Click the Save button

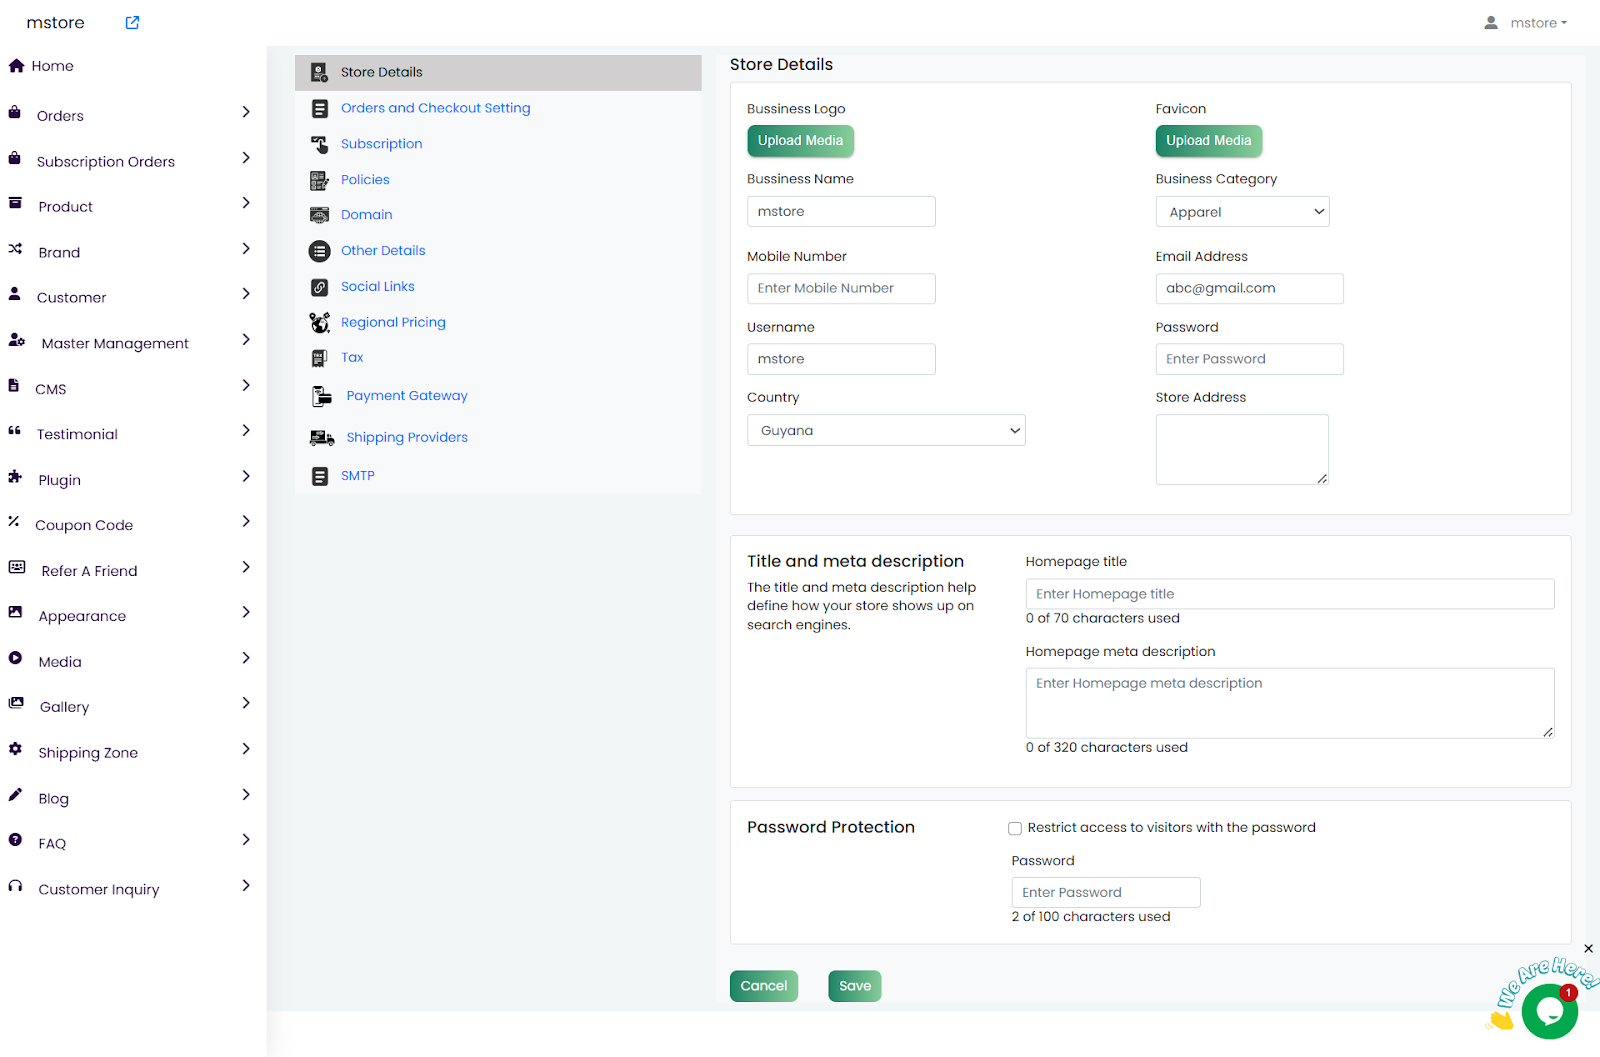click(854, 986)
